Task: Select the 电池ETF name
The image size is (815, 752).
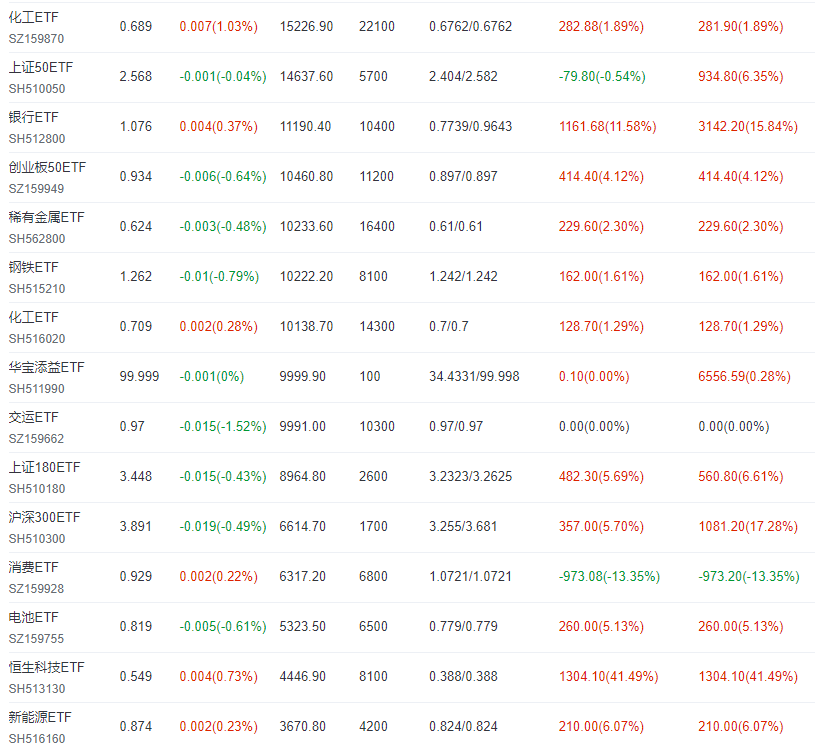Action: (x=33, y=617)
